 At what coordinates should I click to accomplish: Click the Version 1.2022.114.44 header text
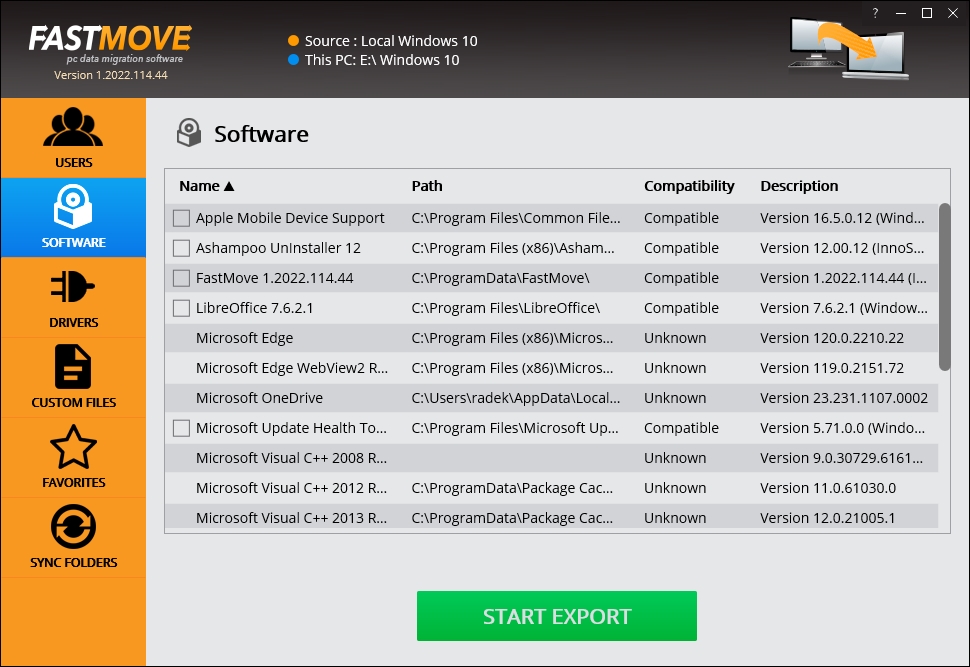click(x=111, y=75)
